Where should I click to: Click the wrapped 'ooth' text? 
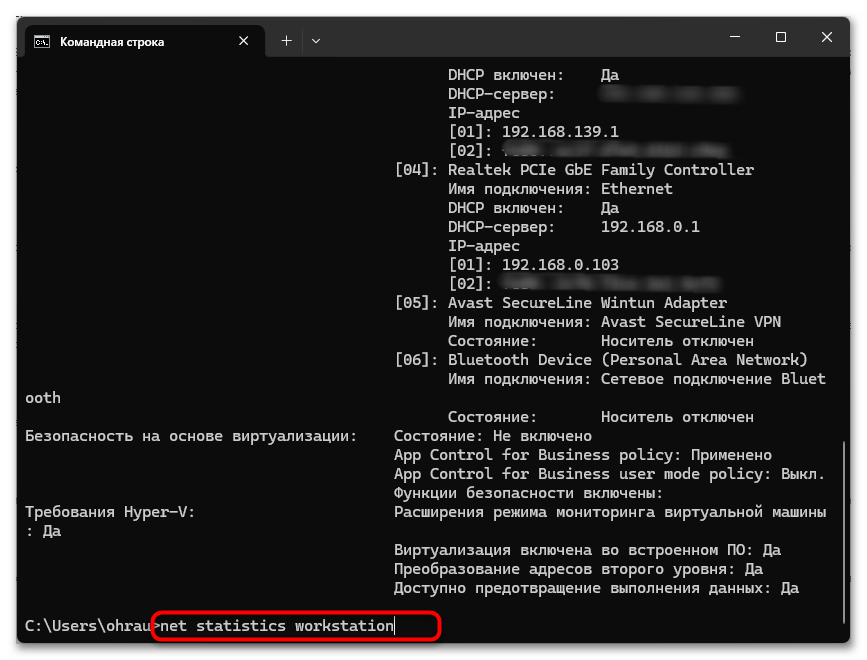click(x=43, y=398)
